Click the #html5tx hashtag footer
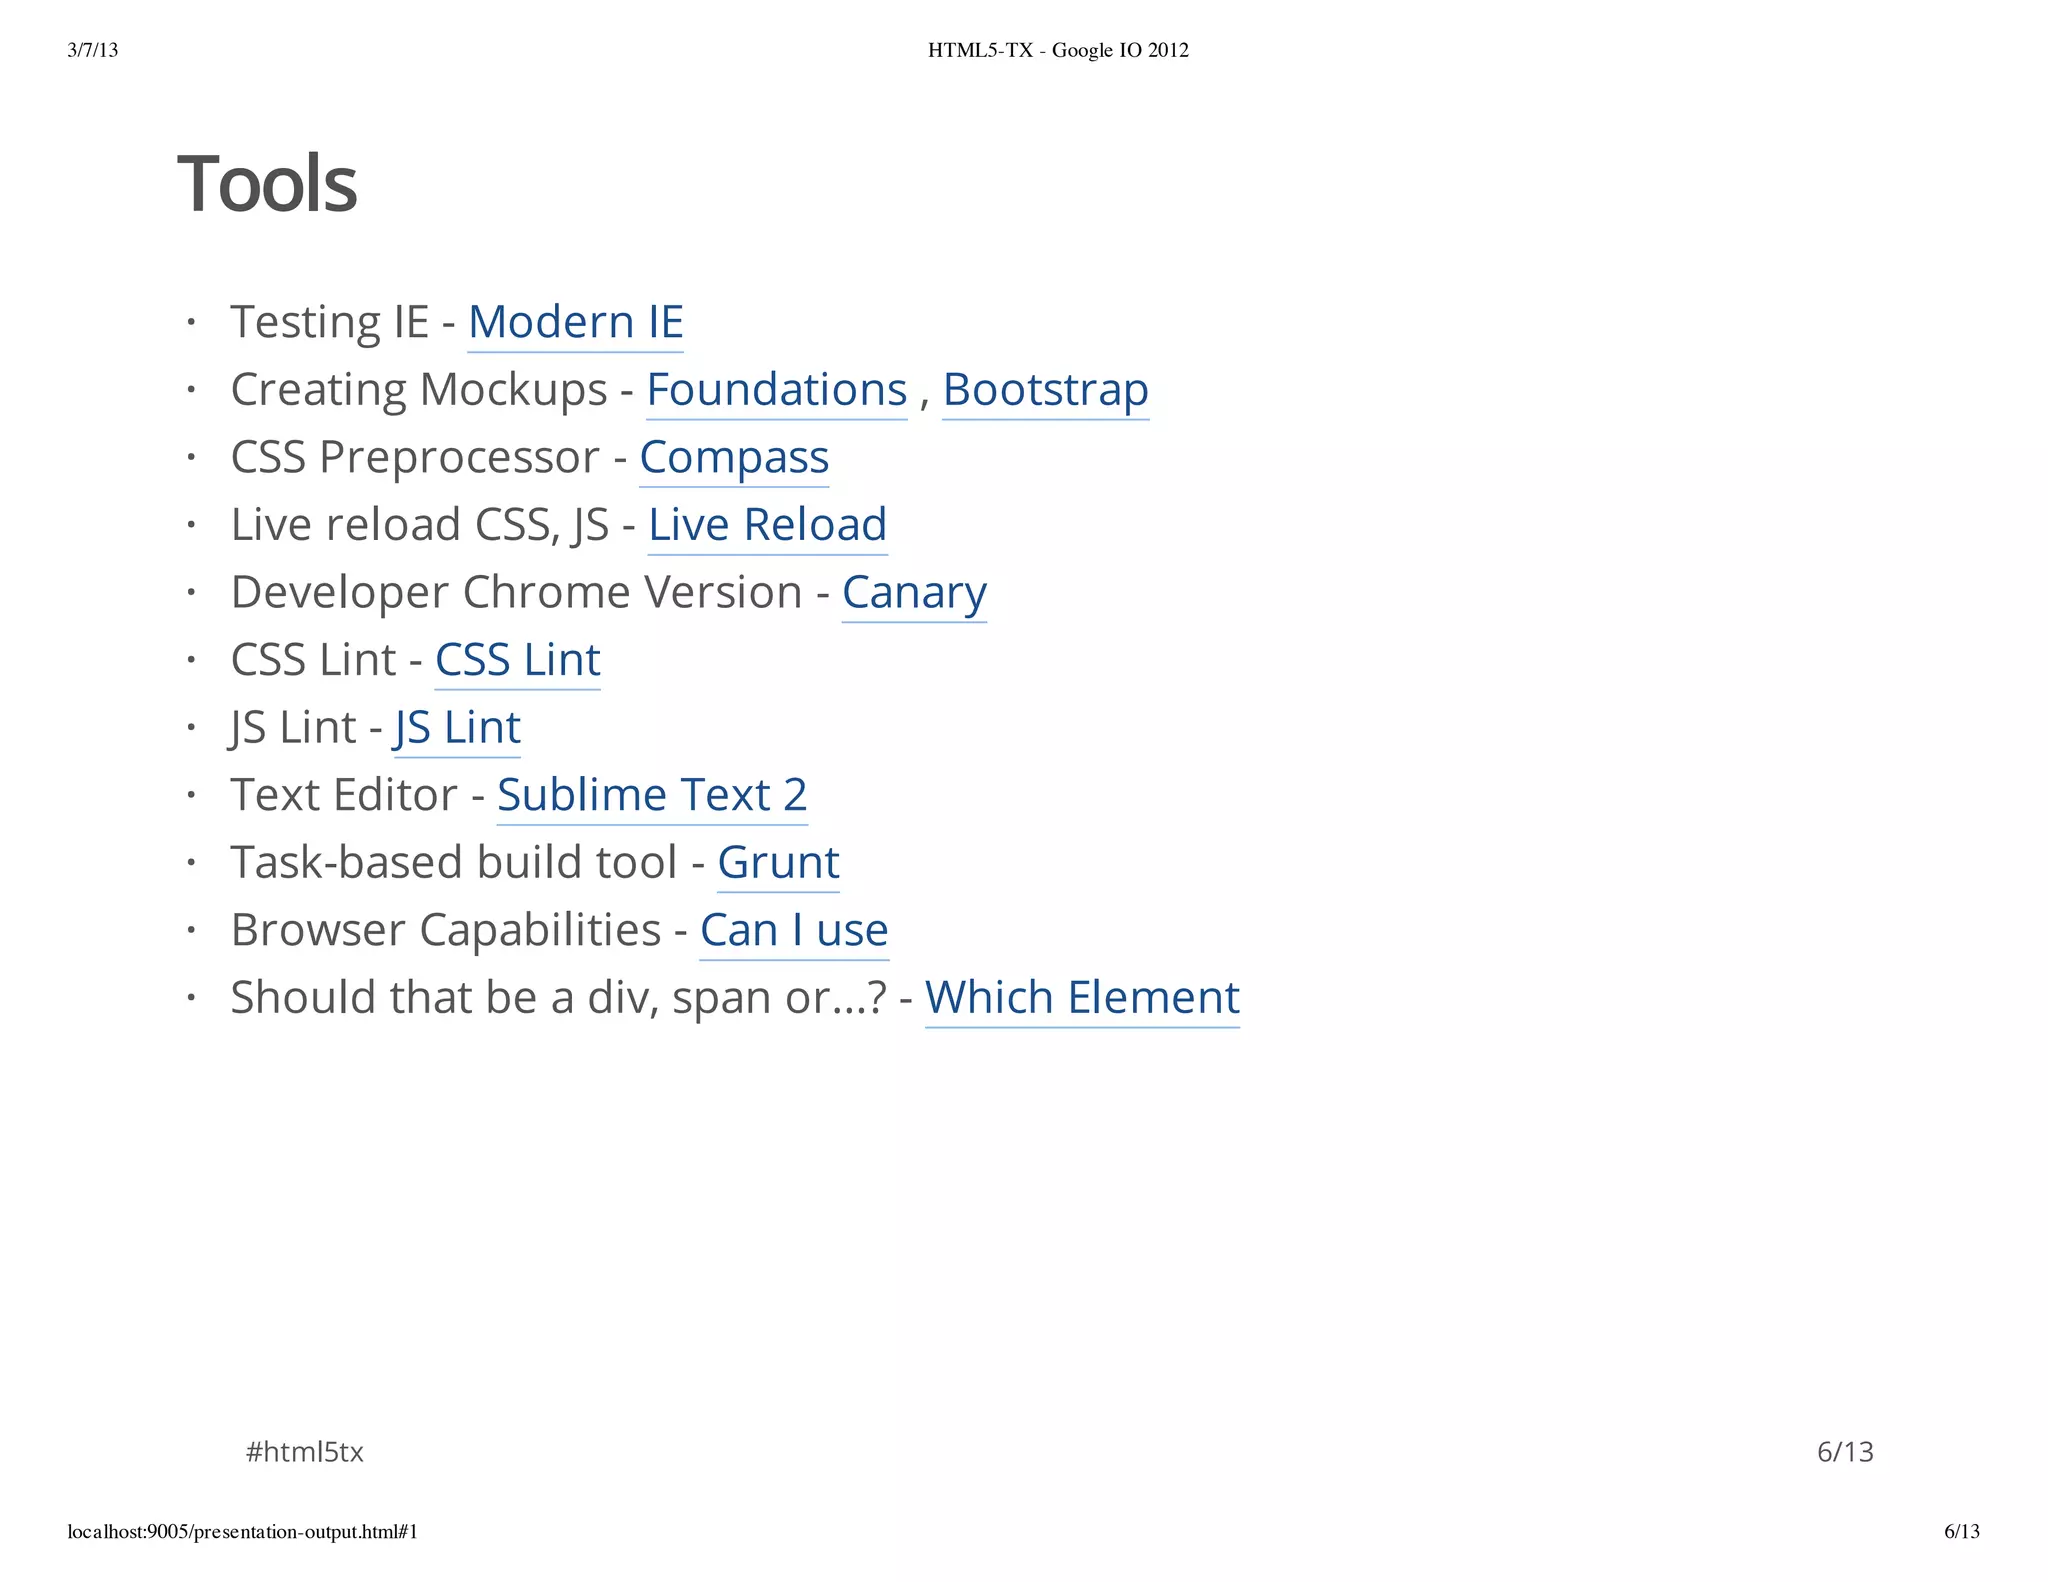 pyautogui.click(x=304, y=1452)
